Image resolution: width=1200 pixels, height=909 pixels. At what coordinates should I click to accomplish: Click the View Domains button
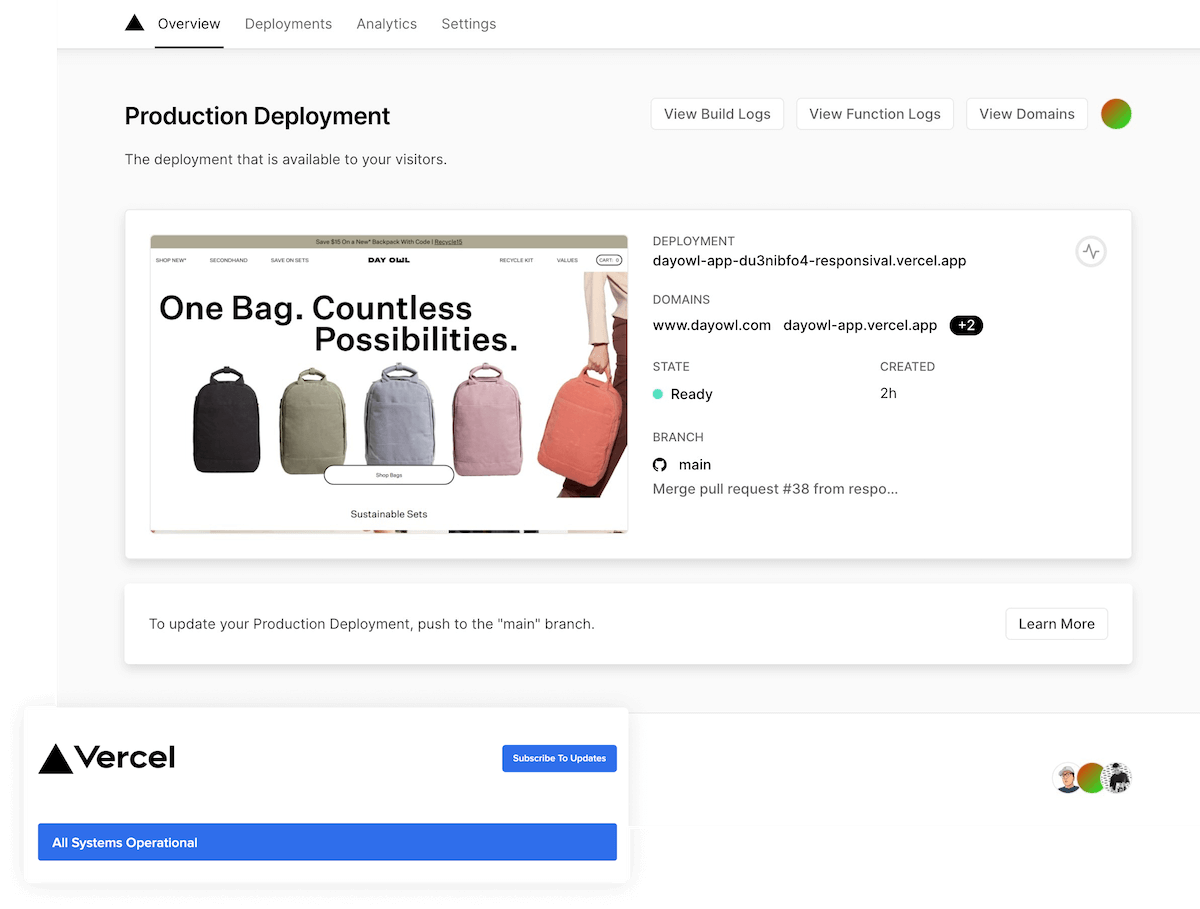(x=1027, y=114)
